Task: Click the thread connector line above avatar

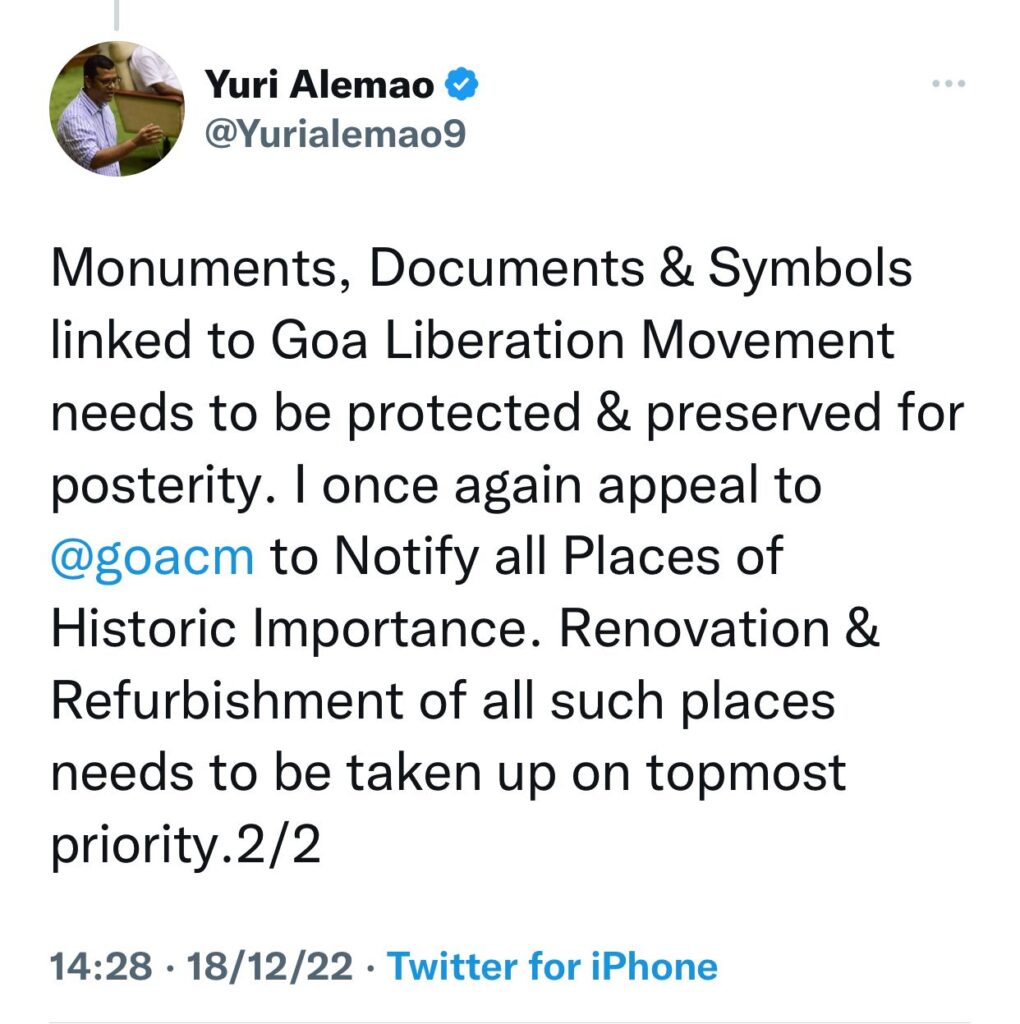Action: coord(116,15)
